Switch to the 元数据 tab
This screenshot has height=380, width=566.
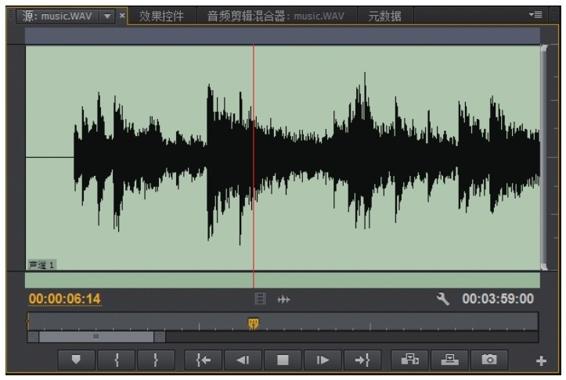(x=385, y=16)
